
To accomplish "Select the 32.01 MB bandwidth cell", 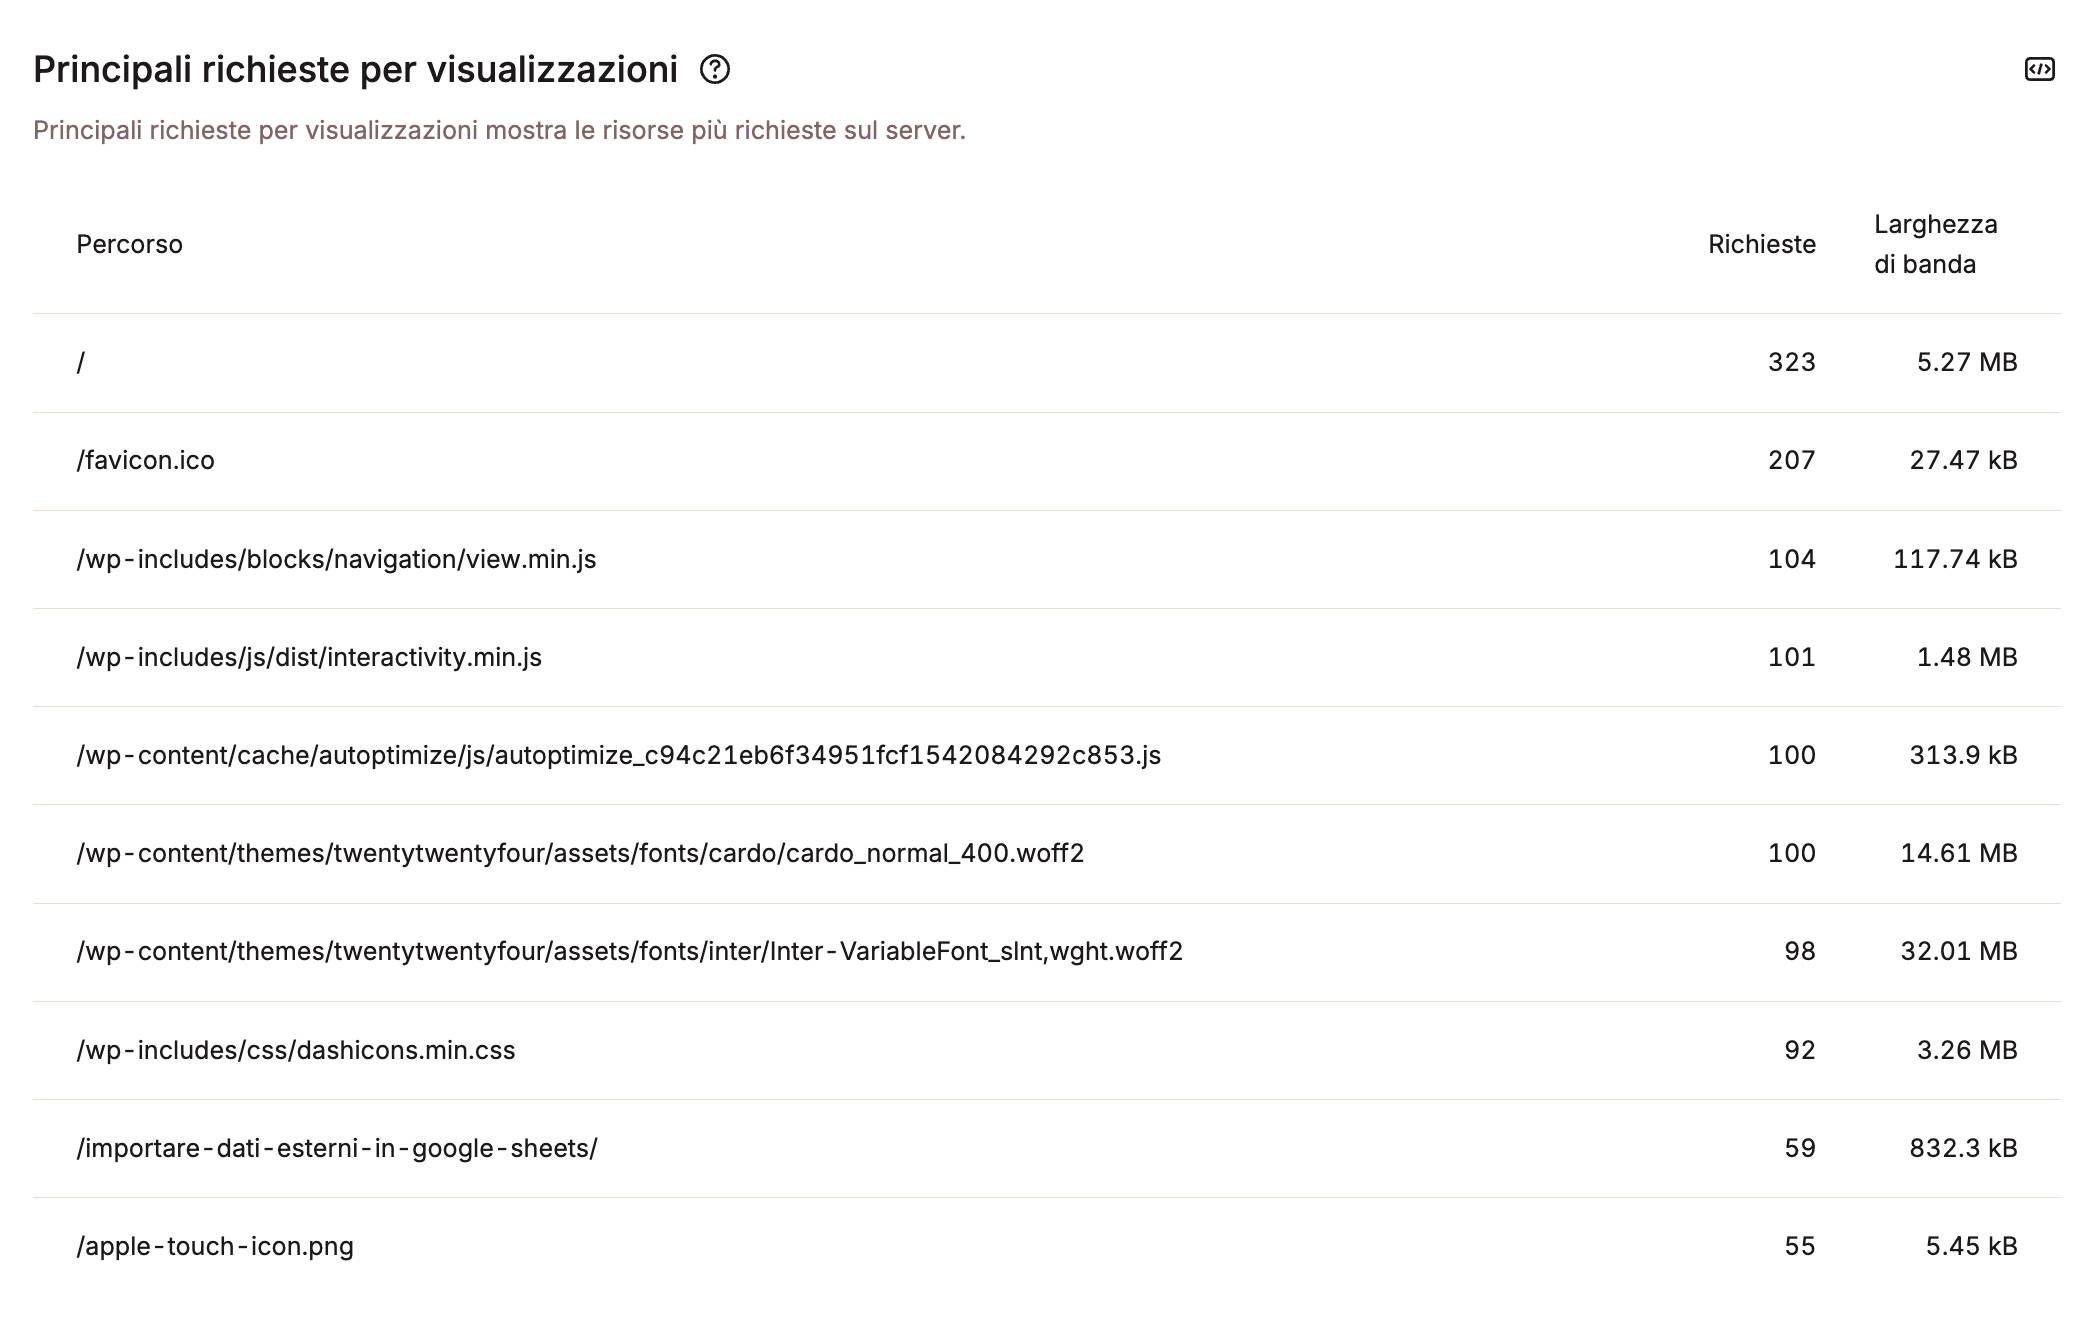I will 1958,951.
